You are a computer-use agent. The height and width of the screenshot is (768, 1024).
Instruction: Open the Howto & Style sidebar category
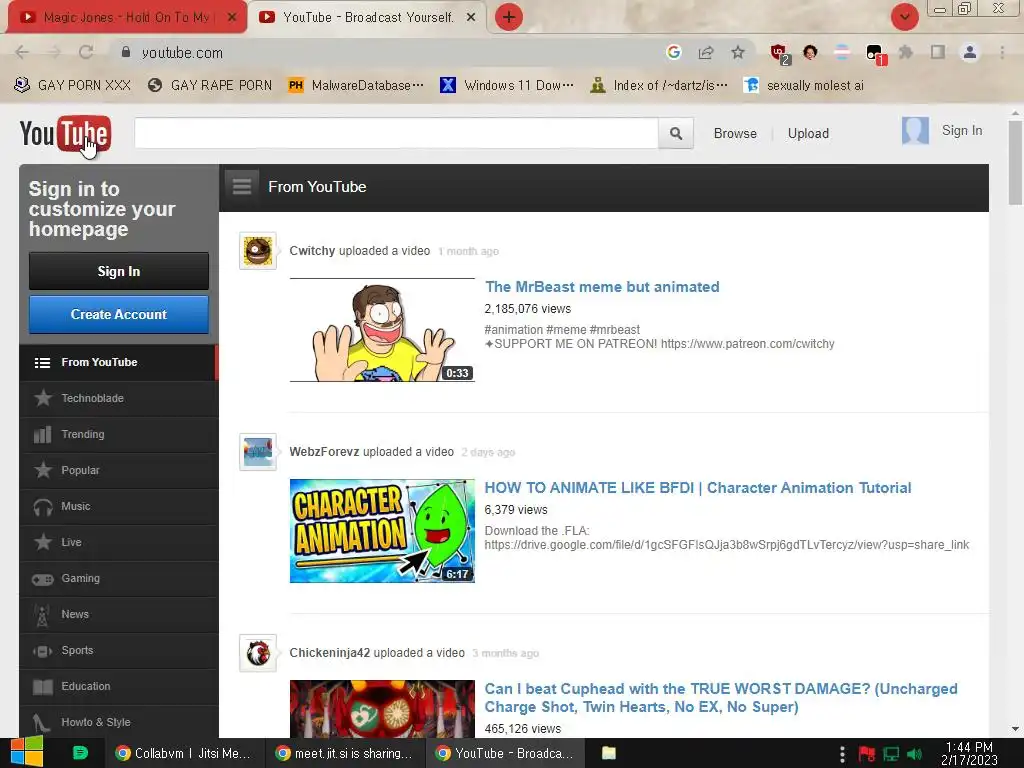119,722
